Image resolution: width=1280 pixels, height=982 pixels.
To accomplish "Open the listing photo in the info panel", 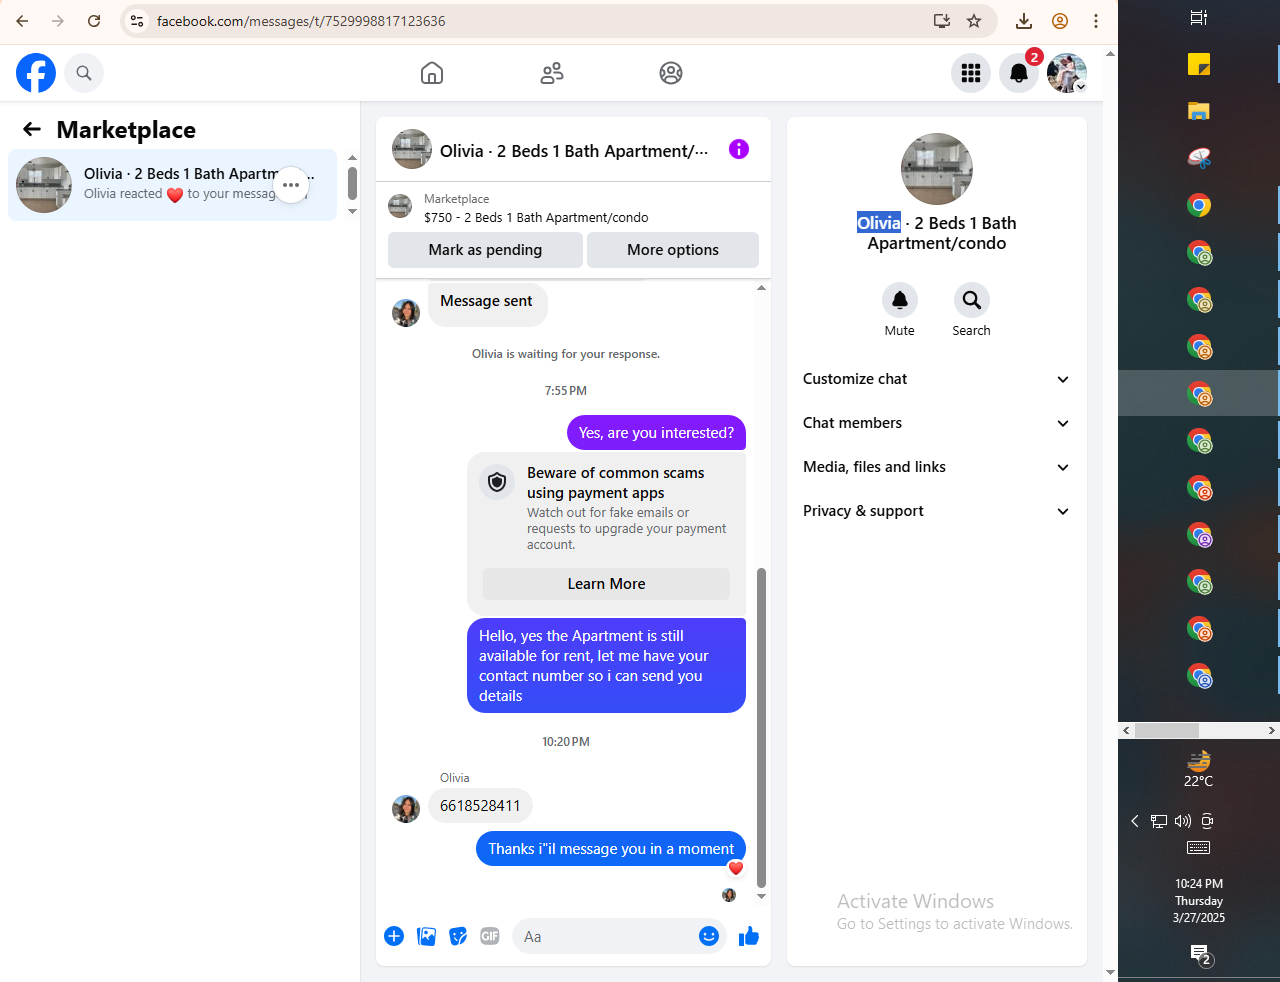I will [x=937, y=169].
